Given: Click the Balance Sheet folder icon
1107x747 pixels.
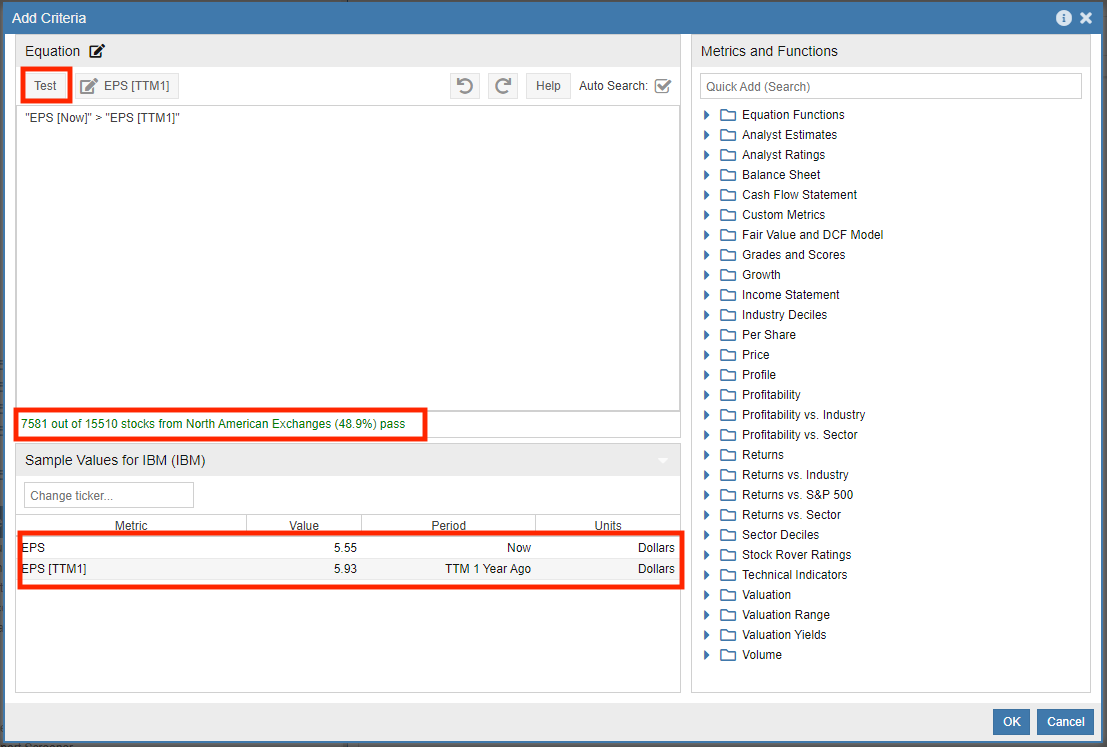Looking at the screenshot, I should pyautogui.click(x=728, y=175).
